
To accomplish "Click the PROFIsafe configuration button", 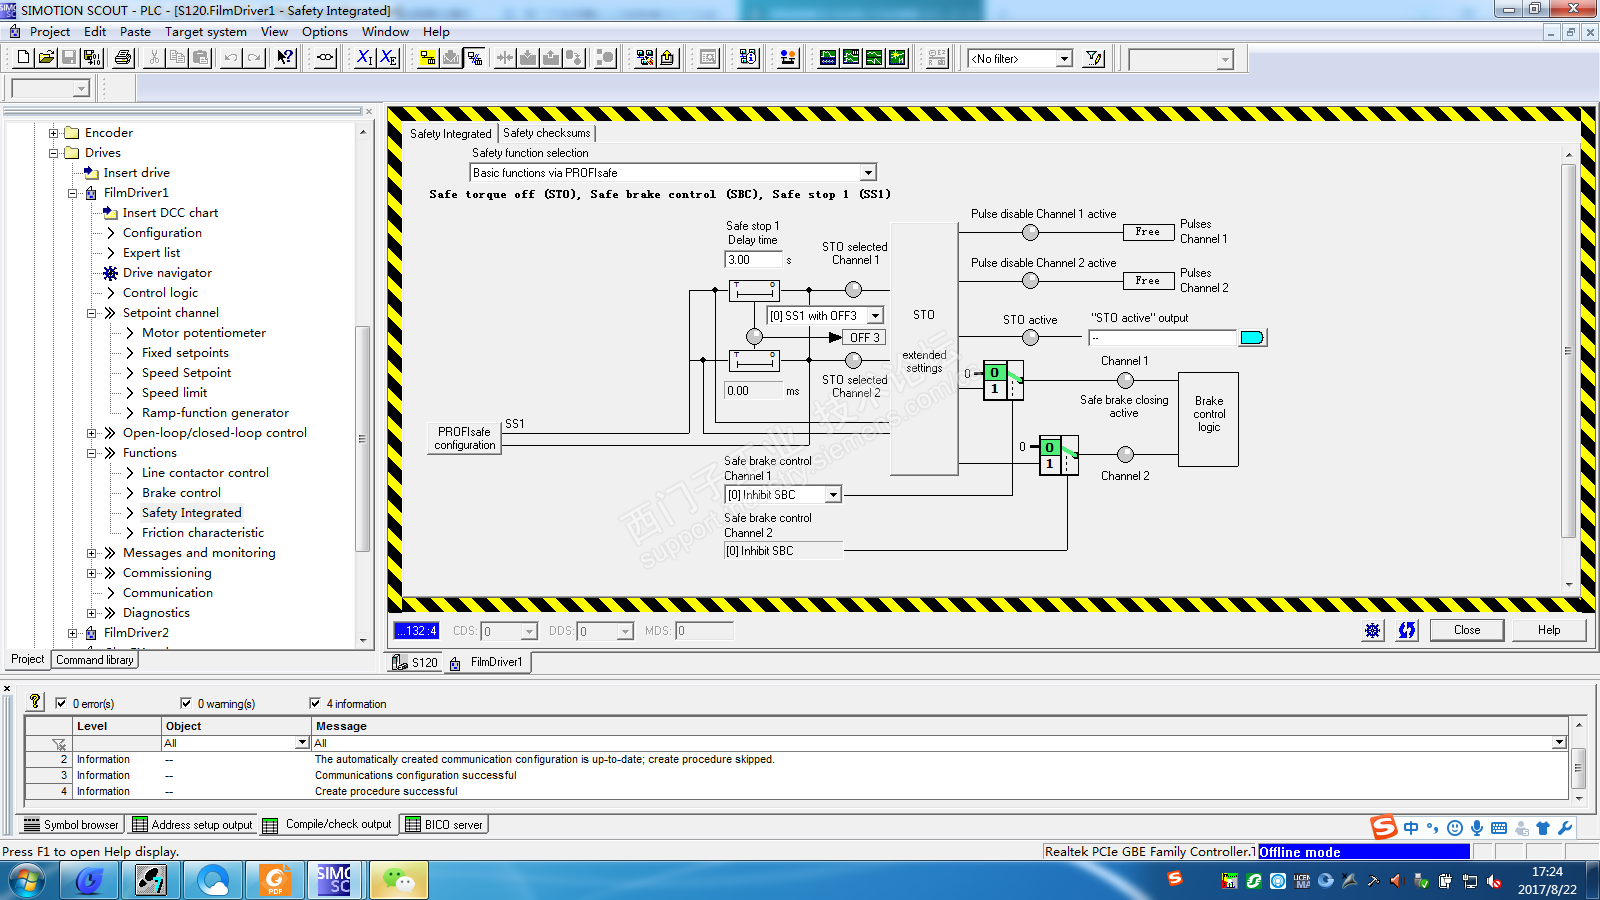I will (x=465, y=438).
